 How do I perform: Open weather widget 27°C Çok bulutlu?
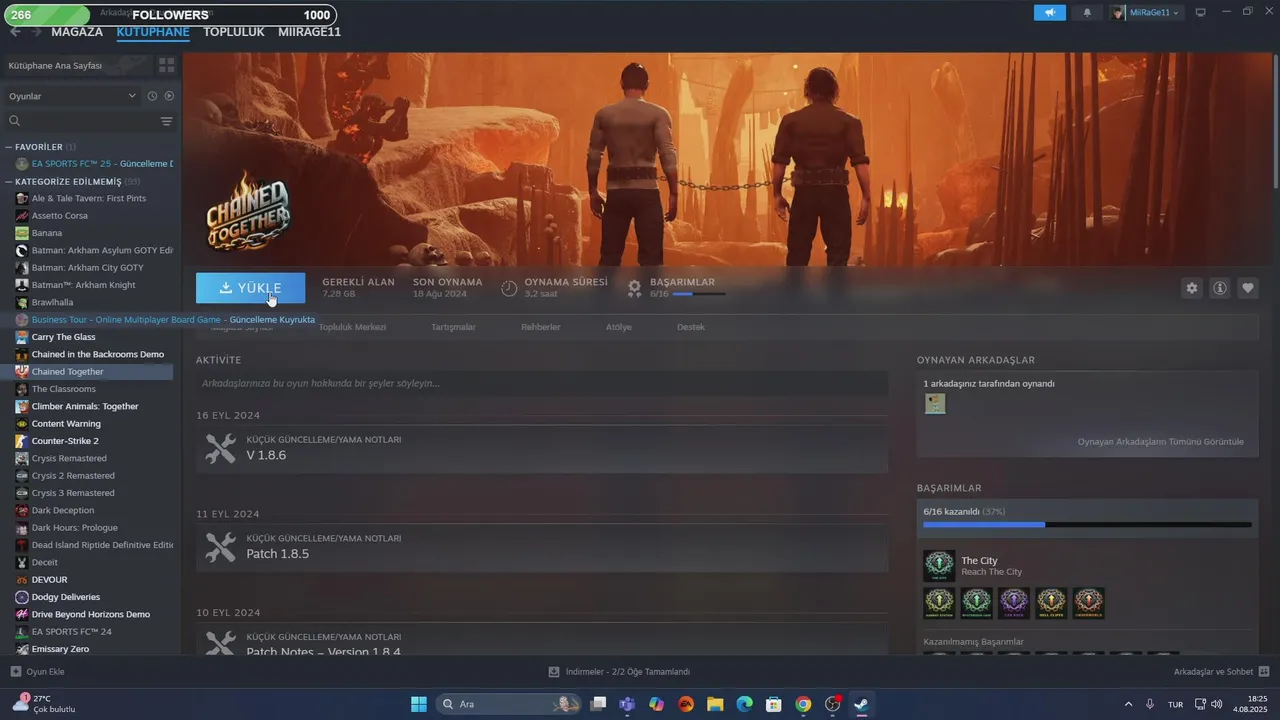point(45,704)
